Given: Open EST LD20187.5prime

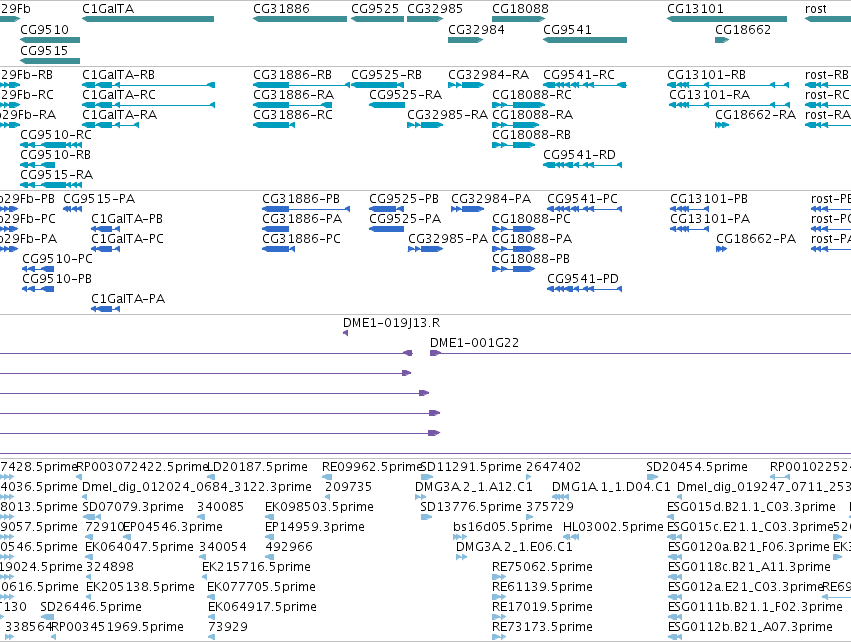Looking at the screenshot, I should [258, 467].
